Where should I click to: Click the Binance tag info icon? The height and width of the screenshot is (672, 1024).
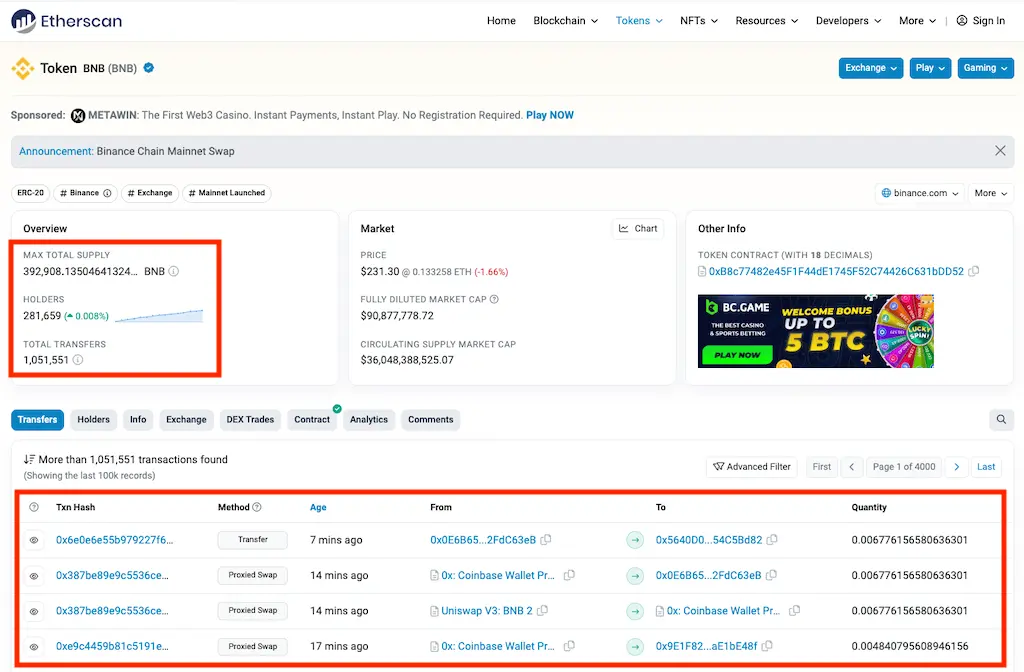(107, 193)
